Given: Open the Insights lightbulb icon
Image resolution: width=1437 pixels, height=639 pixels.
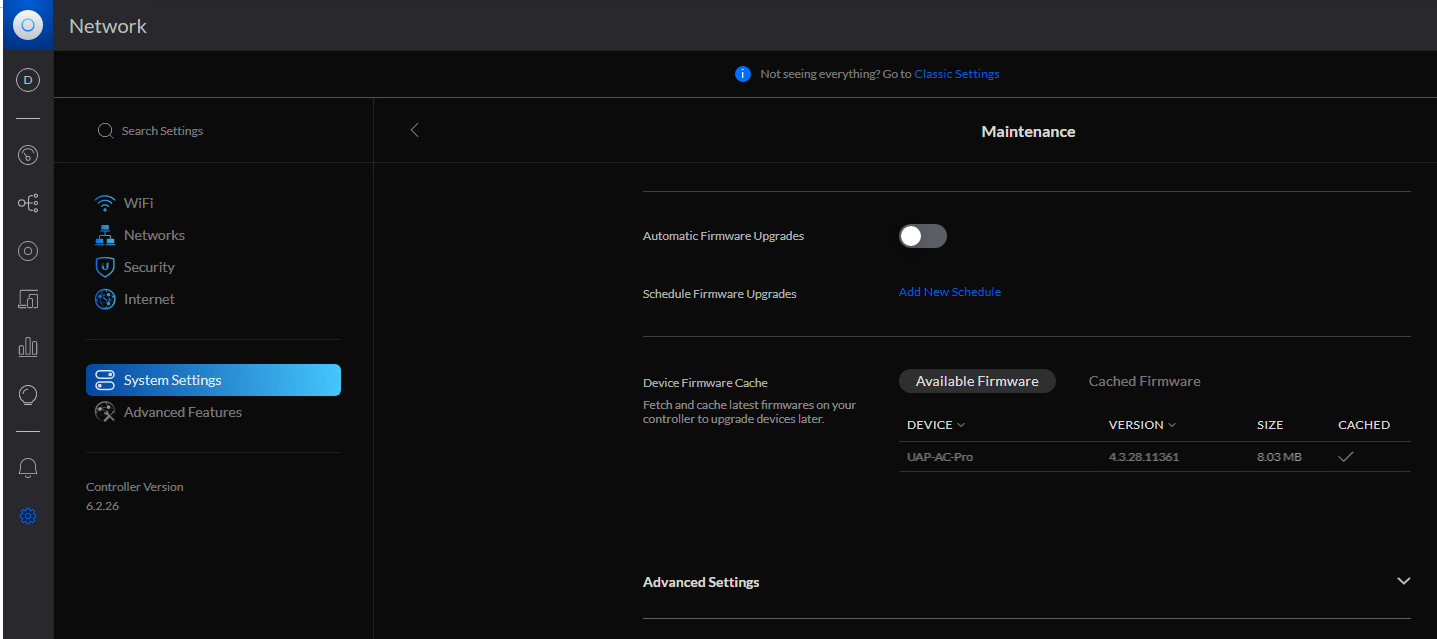Looking at the screenshot, I should coord(28,395).
